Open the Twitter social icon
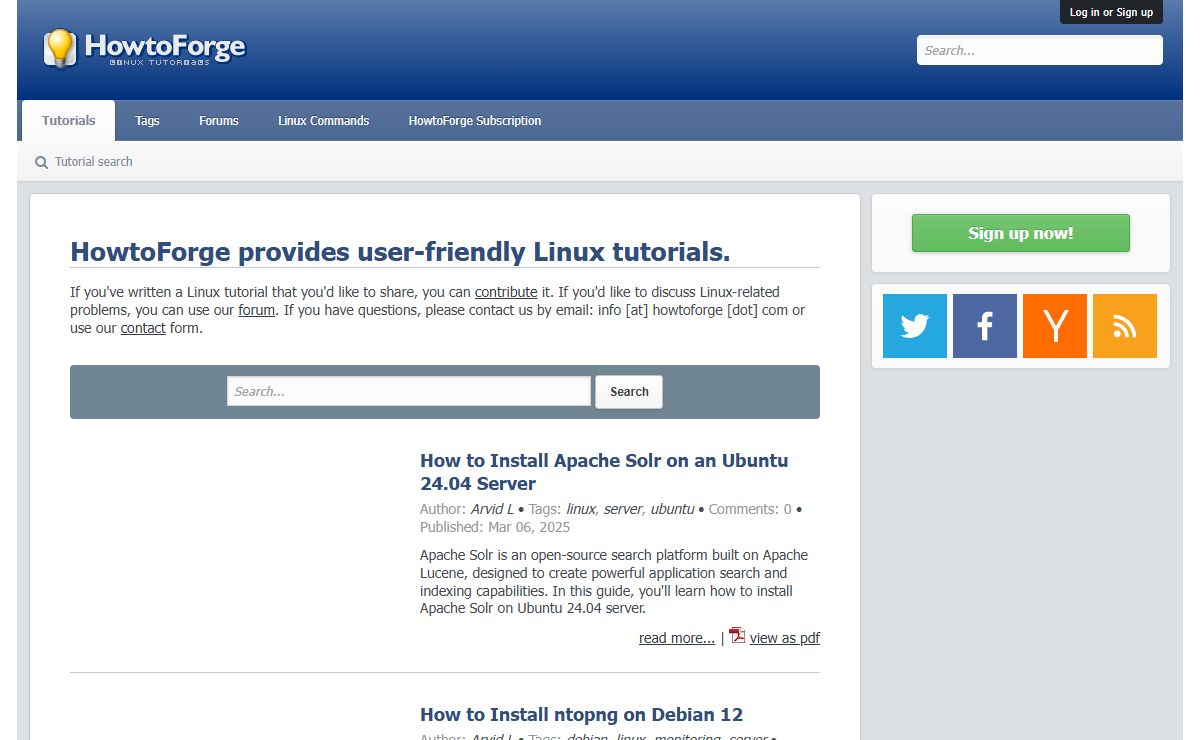 915,326
